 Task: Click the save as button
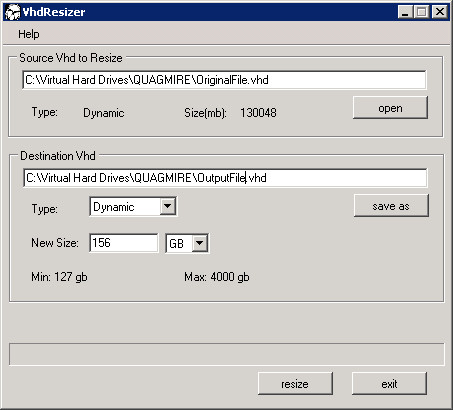point(391,206)
